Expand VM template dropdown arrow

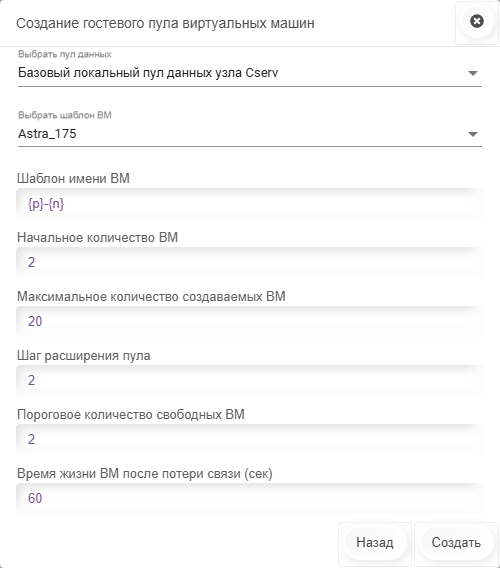pos(472,134)
